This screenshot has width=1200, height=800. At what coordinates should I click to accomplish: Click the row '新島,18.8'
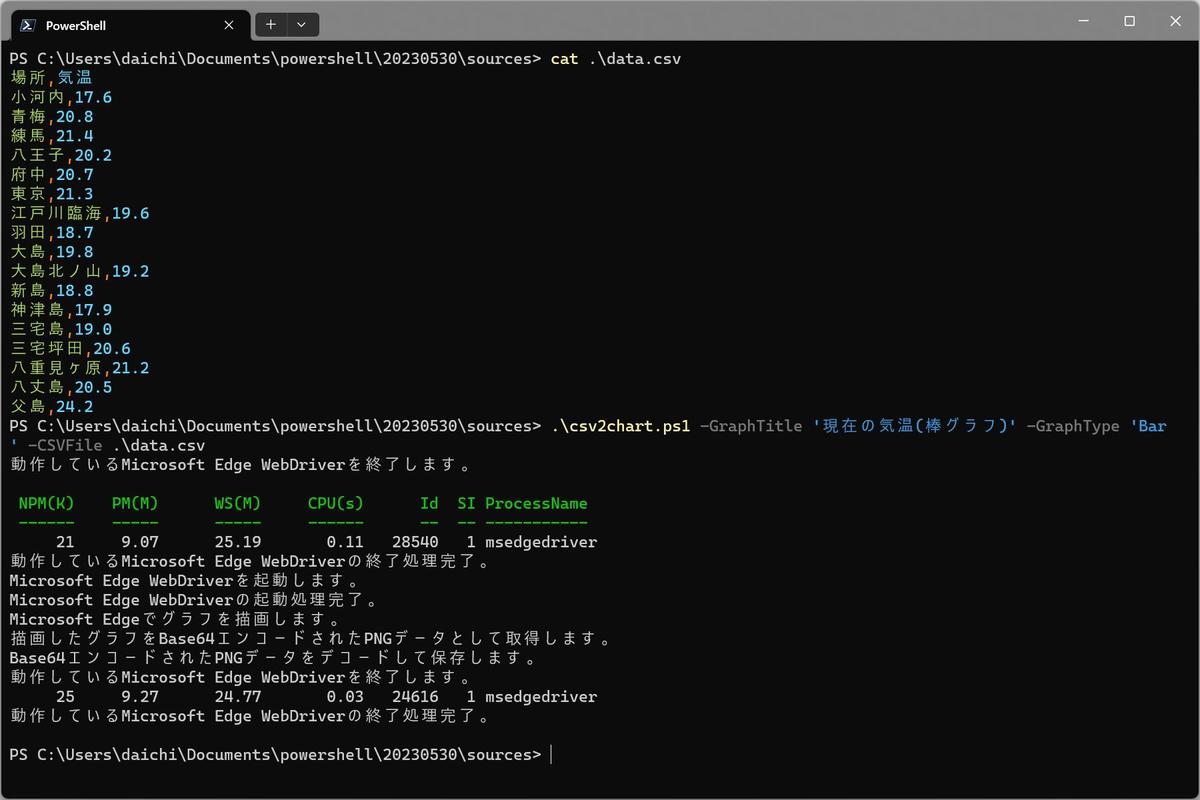(x=52, y=290)
